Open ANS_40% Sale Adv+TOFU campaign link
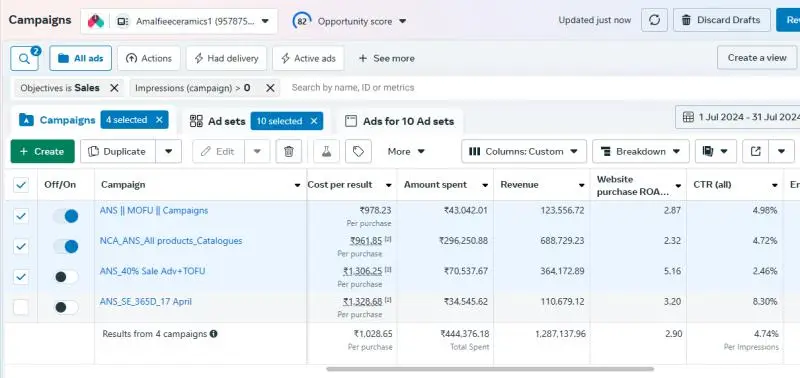This screenshot has height=378, width=800. (153, 271)
